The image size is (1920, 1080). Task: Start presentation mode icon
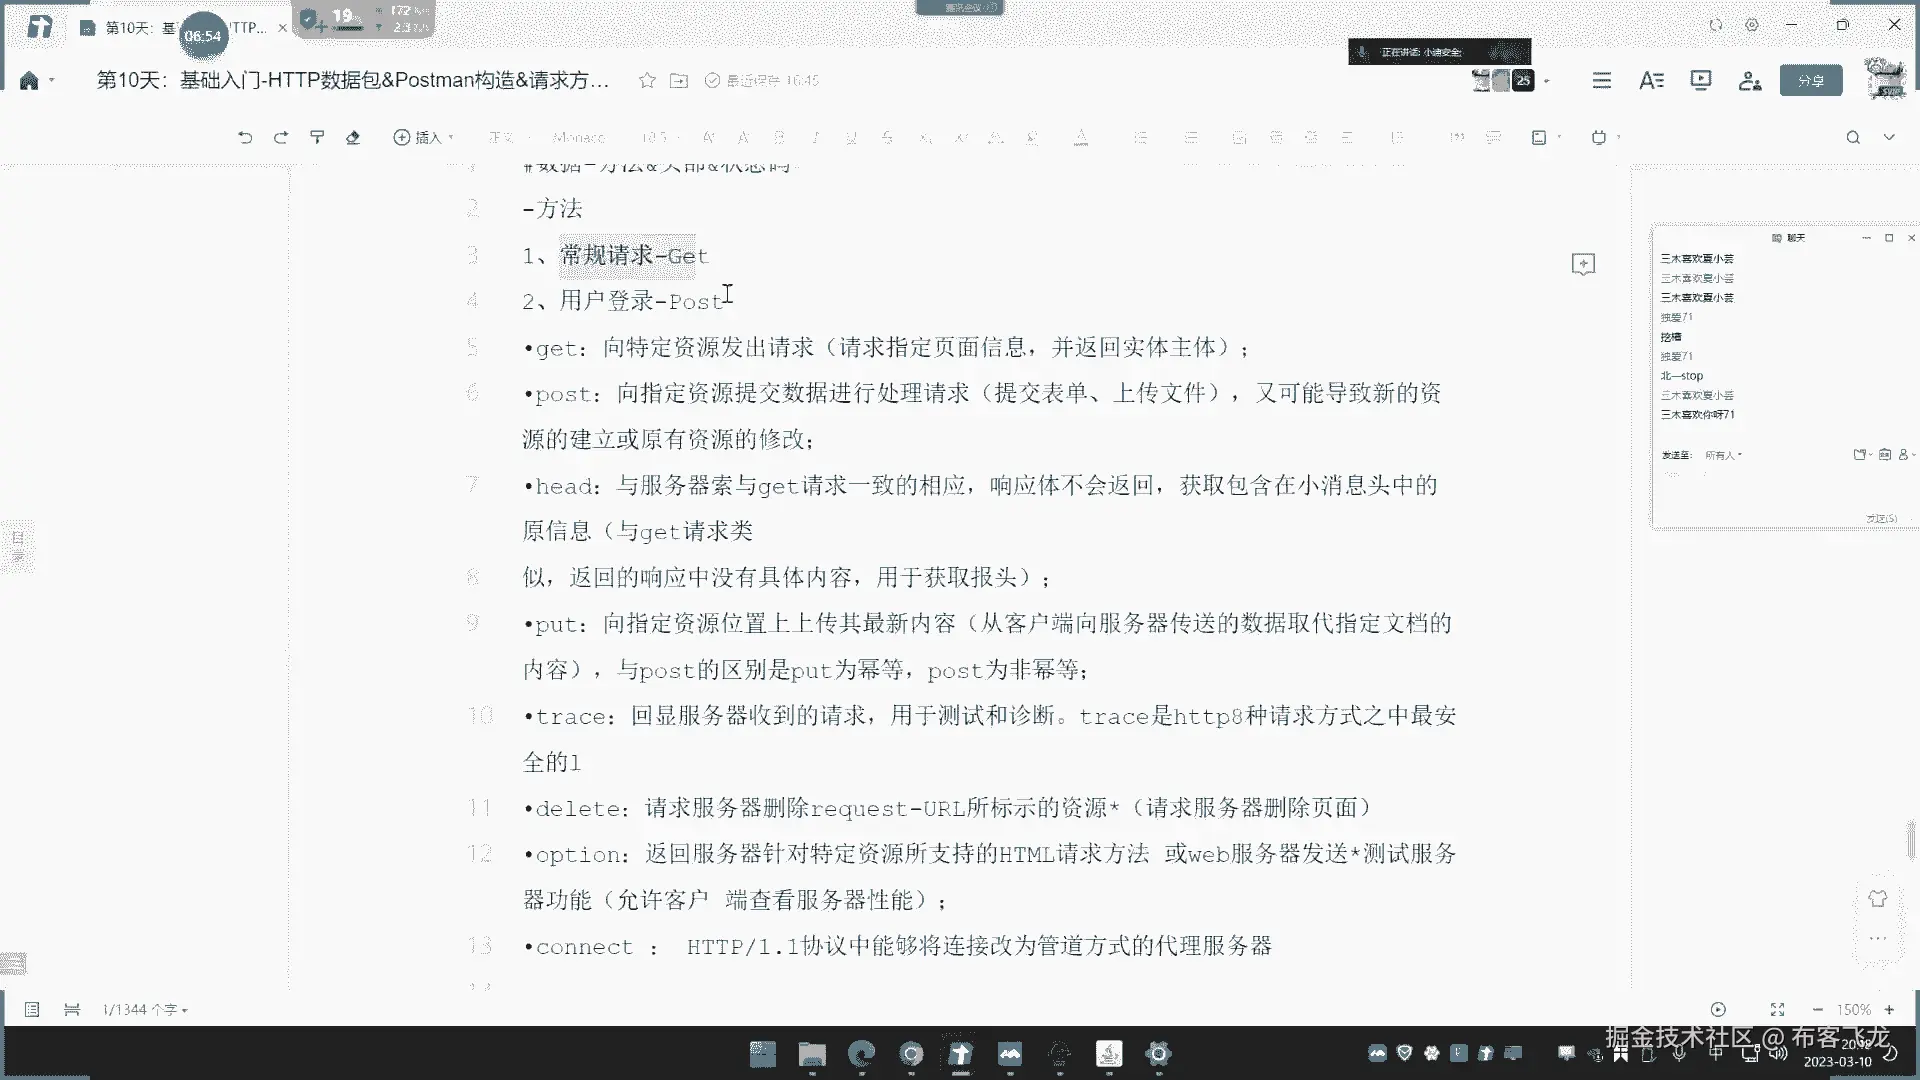[1700, 81]
